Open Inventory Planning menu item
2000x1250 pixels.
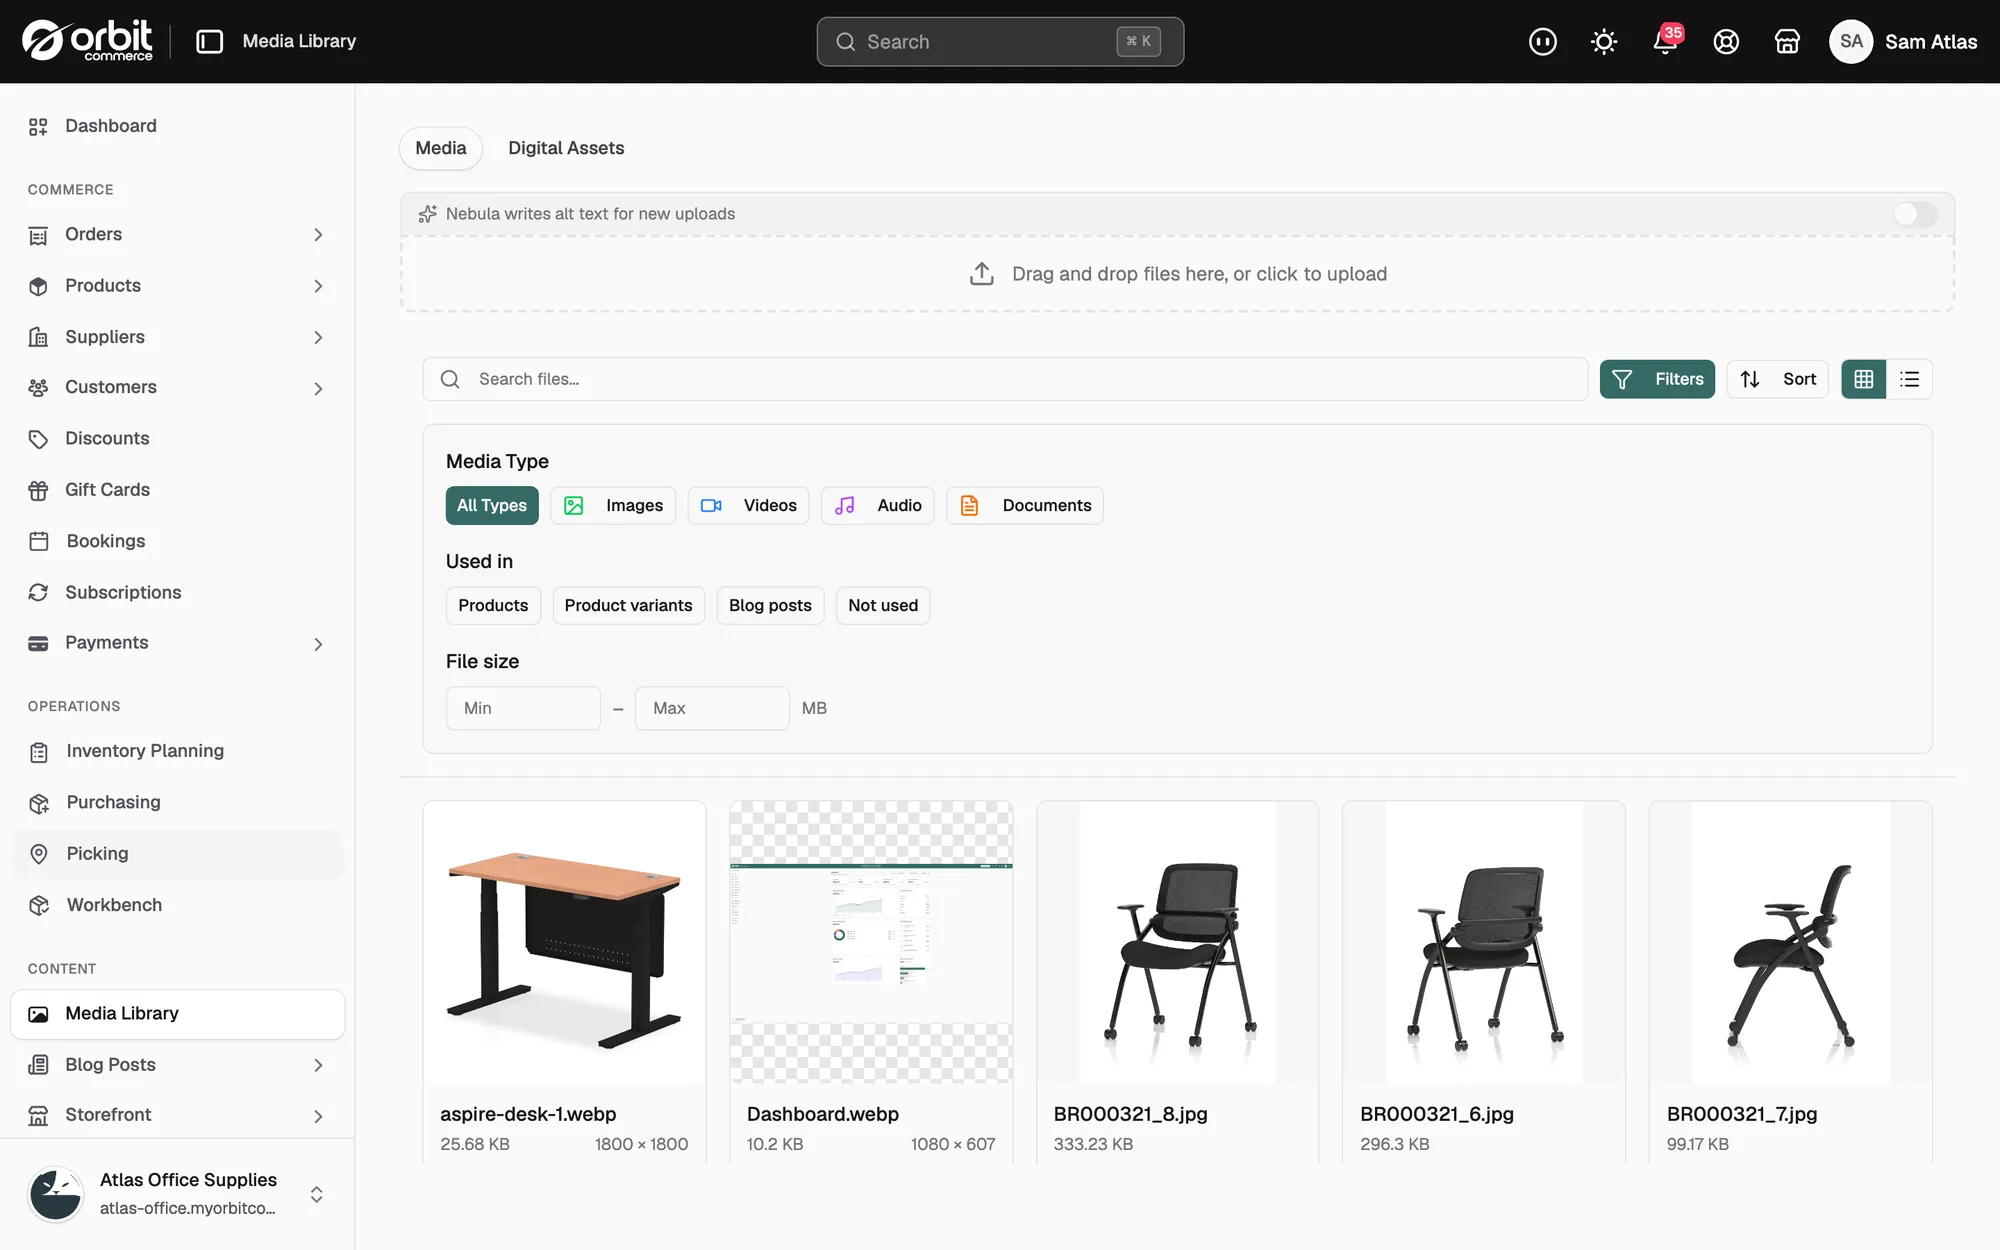pos(178,751)
